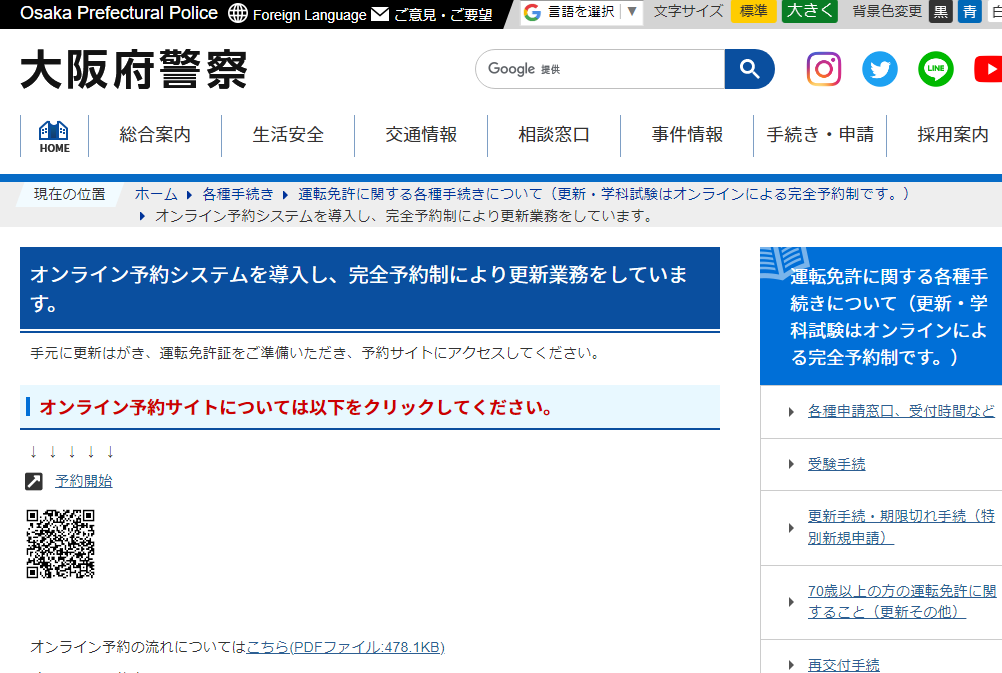
Task: Open the LINE icon
Action: pyautogui.click(x=935, y=69)
